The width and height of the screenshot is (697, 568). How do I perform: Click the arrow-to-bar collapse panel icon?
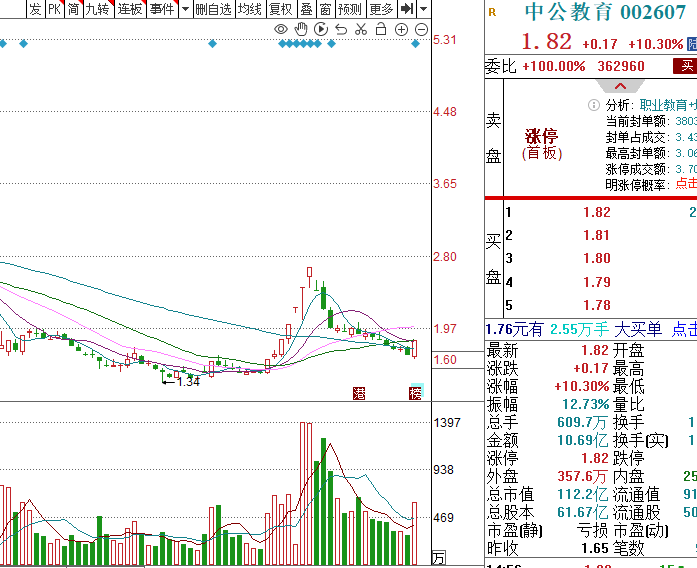[x=407, y=9]
